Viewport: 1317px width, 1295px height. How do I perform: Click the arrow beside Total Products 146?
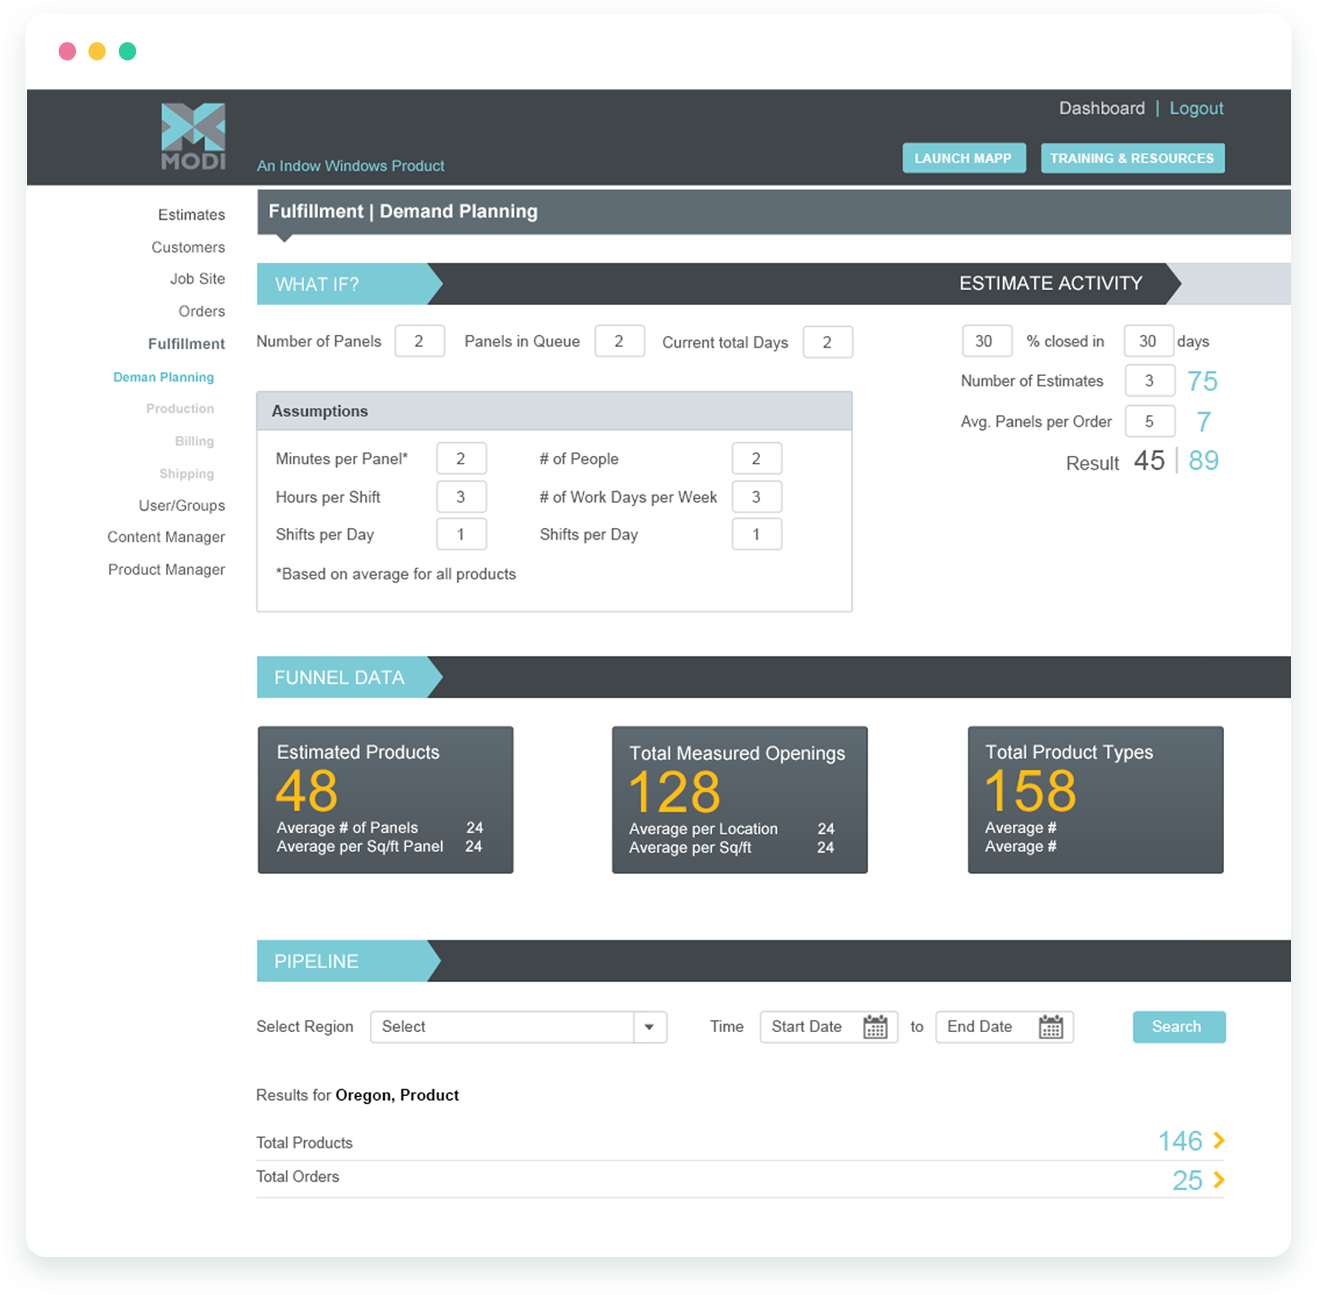point(1219,1140)
